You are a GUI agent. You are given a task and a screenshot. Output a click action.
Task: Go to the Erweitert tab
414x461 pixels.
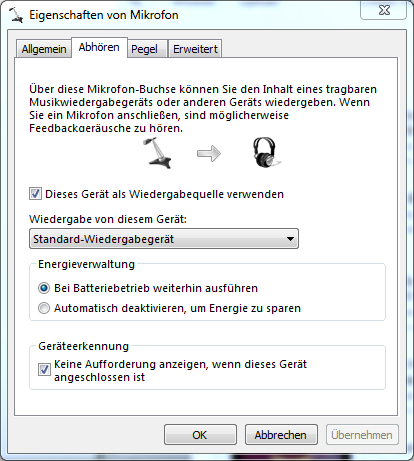[x=195, y=49]
